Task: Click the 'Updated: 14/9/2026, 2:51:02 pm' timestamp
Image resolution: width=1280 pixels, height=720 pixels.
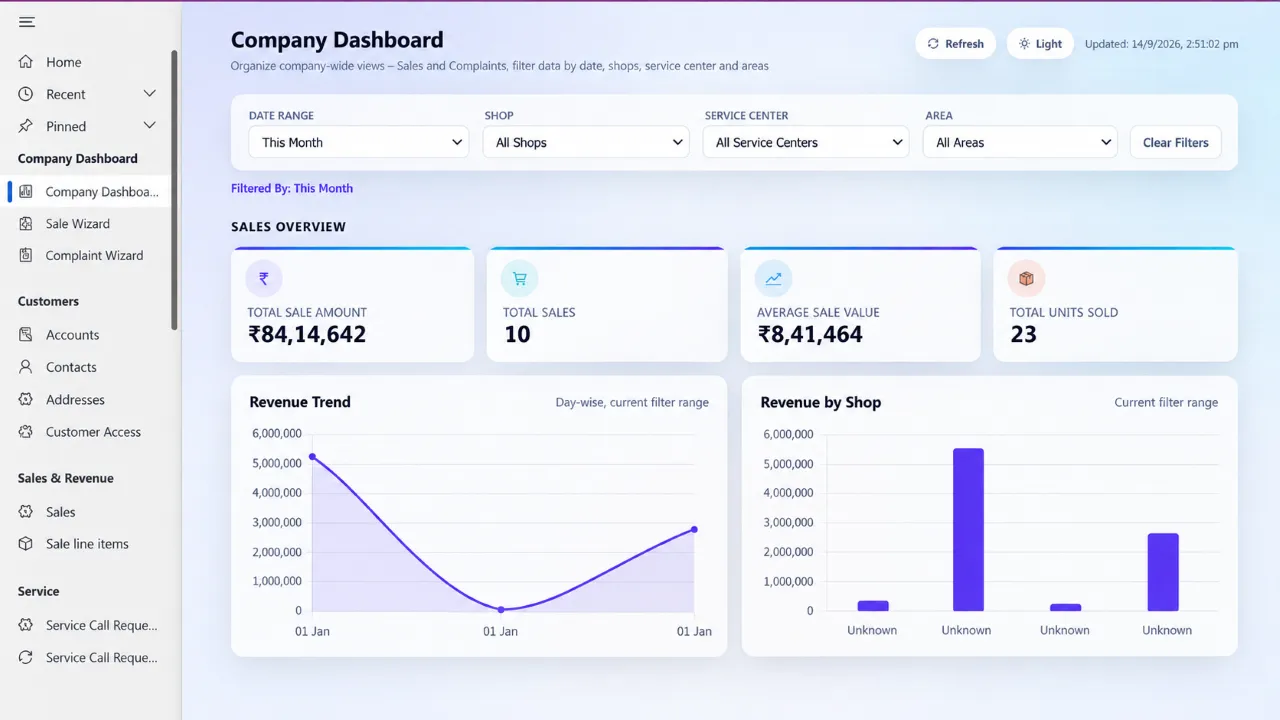Action: point(1162,44)
